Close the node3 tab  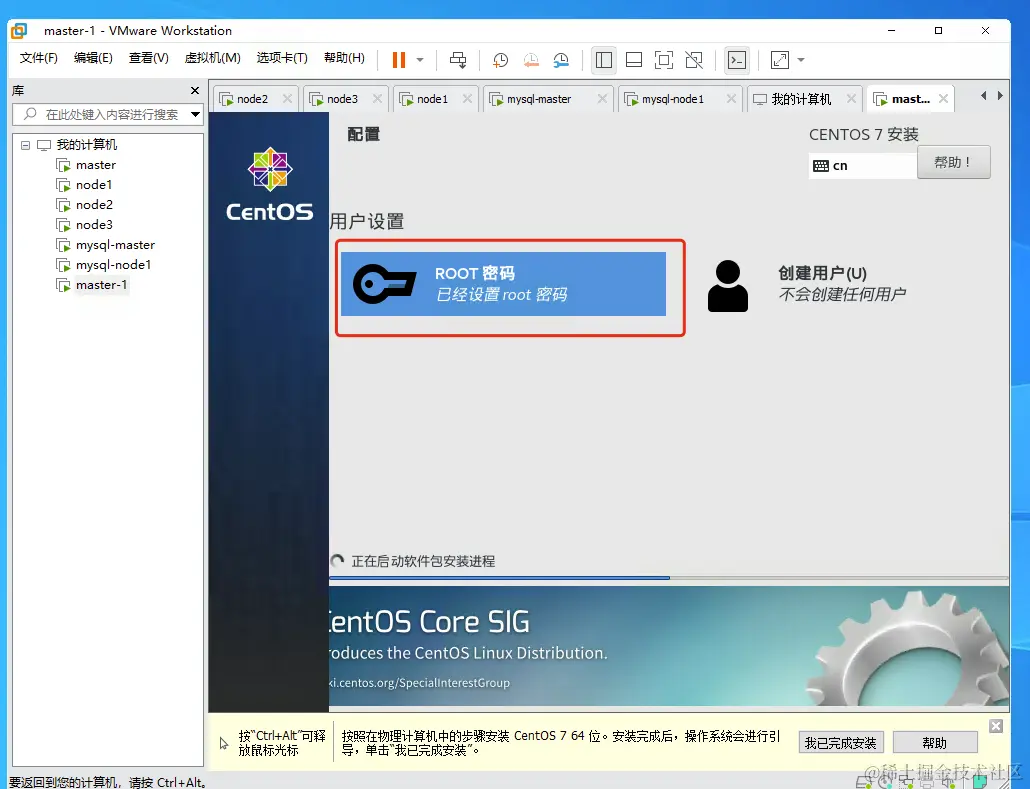click(377, 99)
